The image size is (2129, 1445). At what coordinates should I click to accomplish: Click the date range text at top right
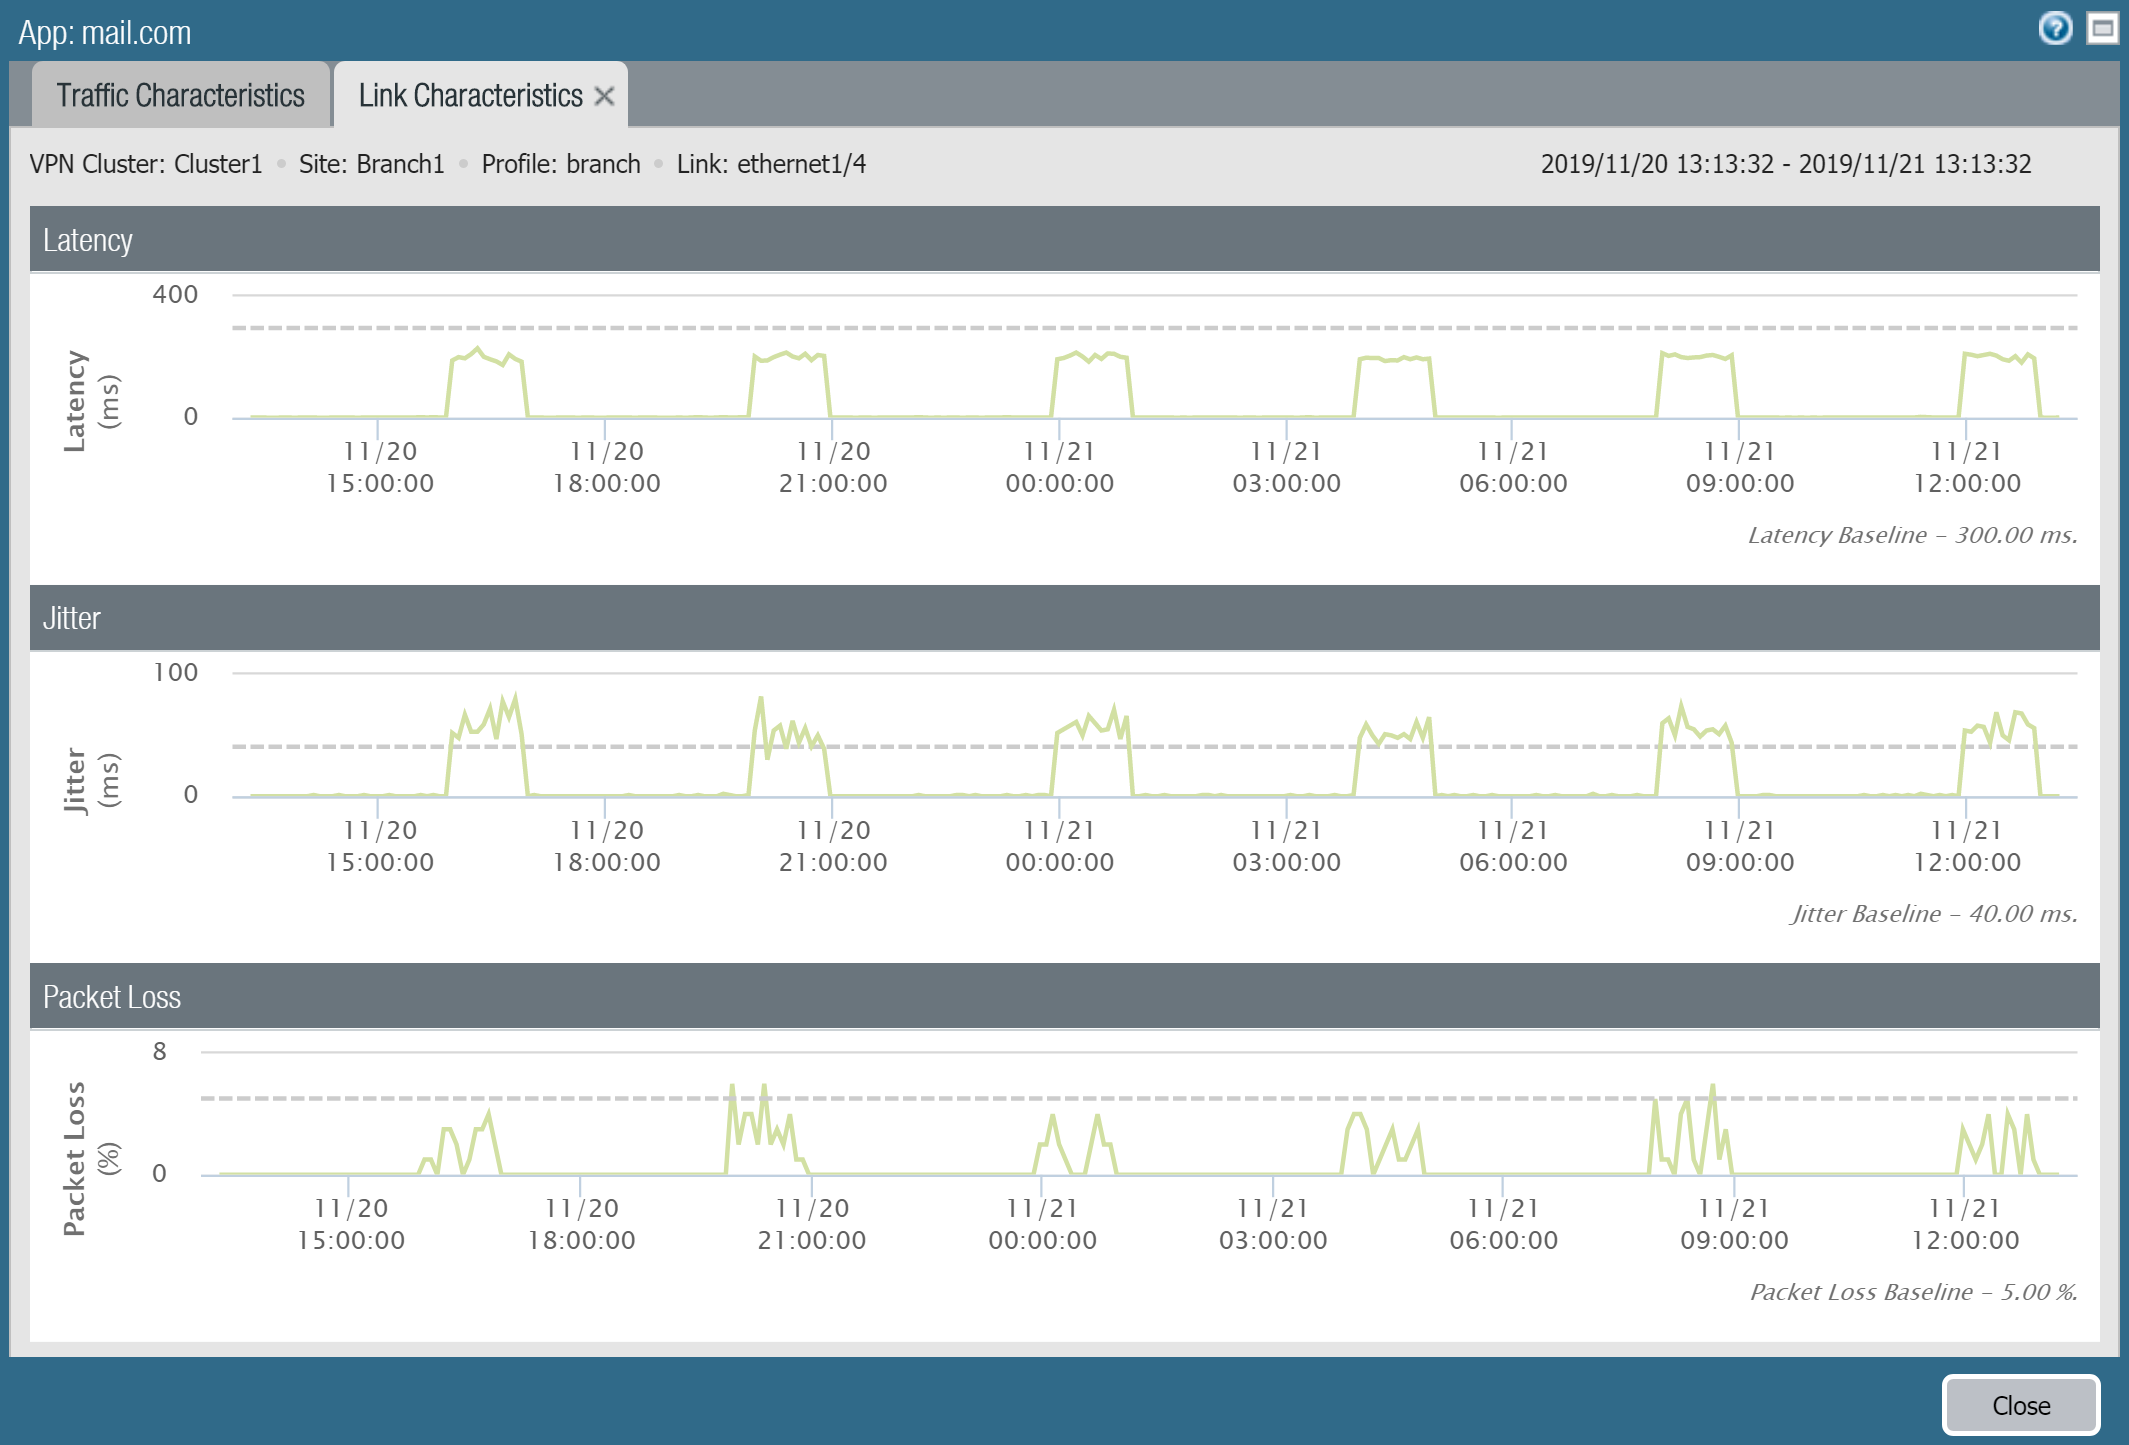1785,164
